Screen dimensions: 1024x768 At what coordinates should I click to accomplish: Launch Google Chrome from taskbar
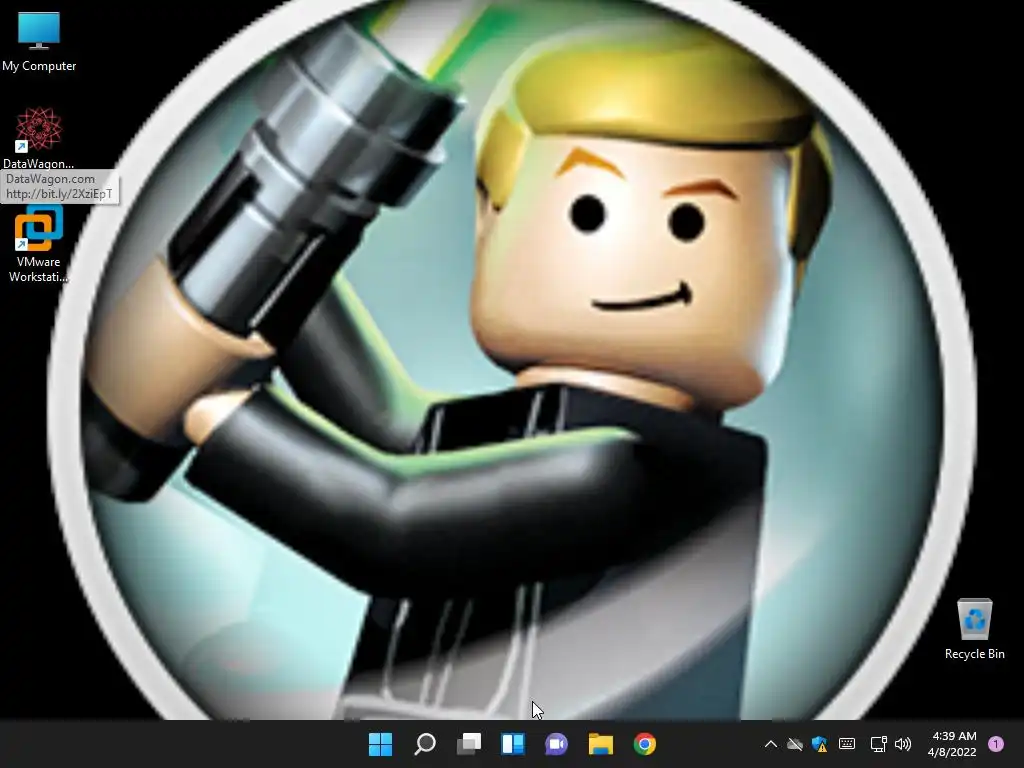645,744
